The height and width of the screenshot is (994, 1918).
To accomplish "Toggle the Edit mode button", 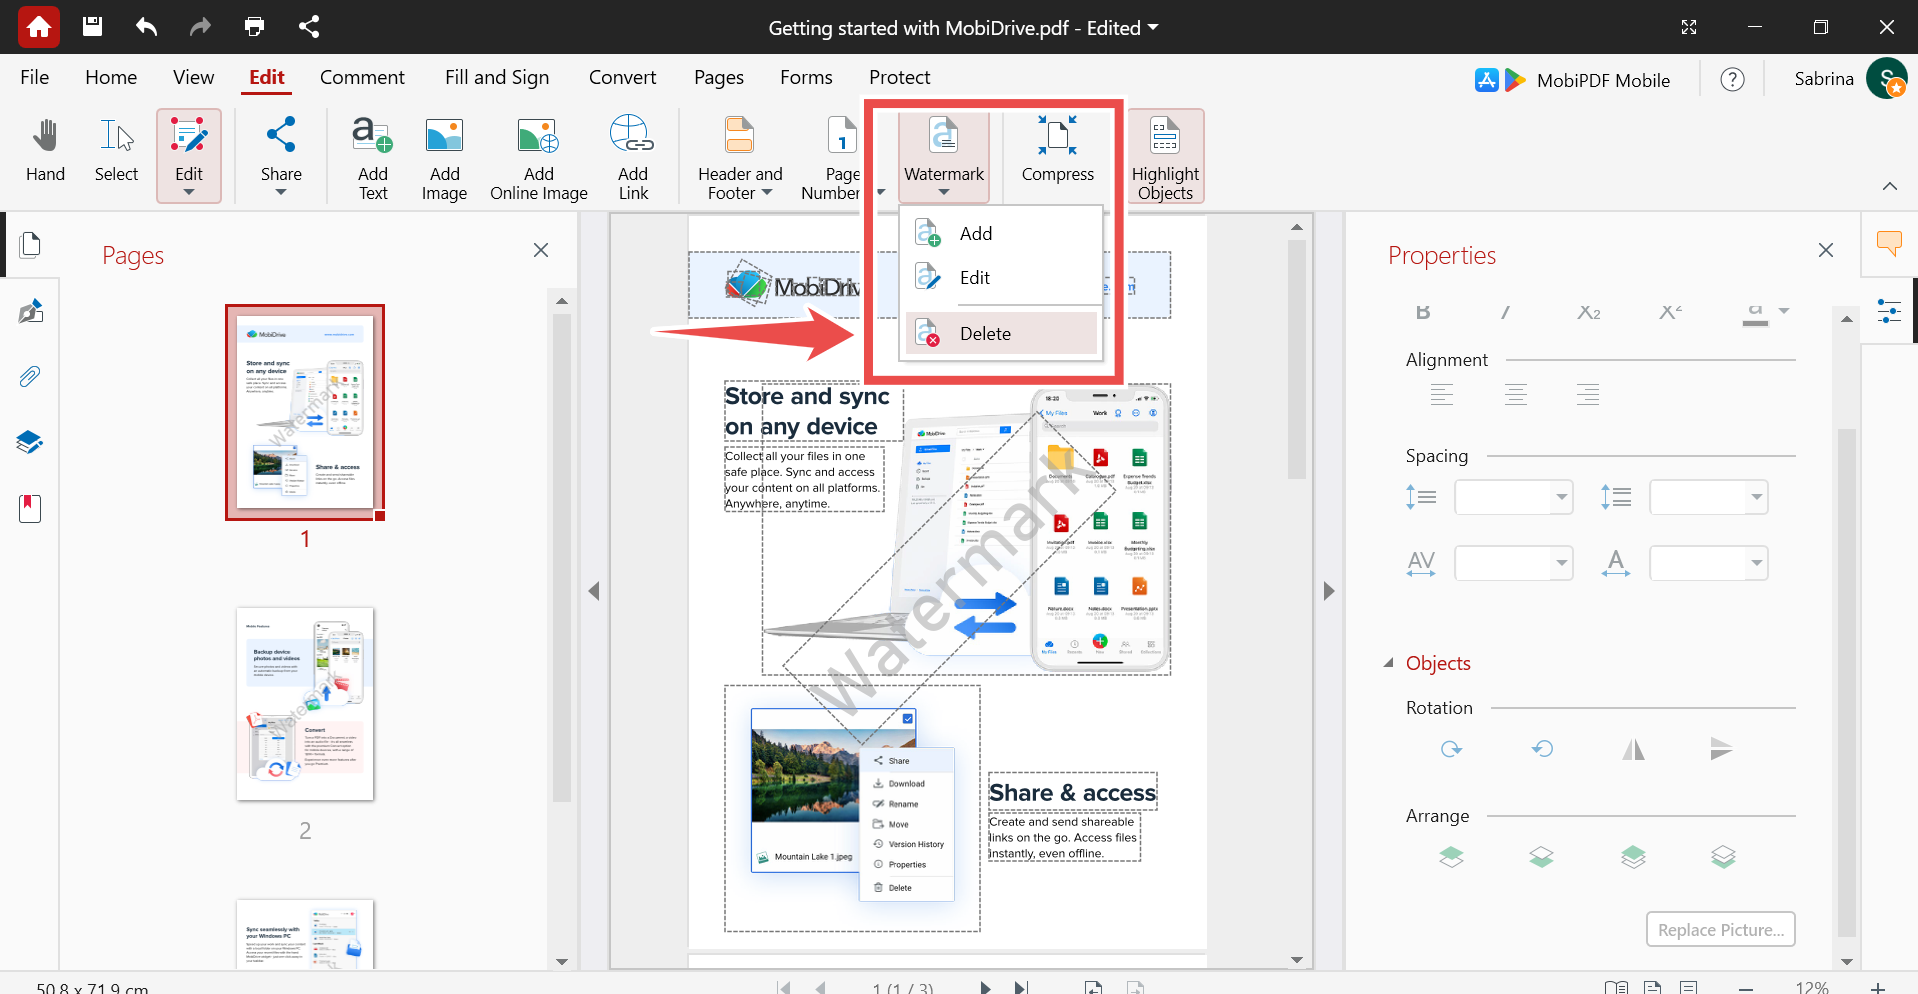I will 189,156.
